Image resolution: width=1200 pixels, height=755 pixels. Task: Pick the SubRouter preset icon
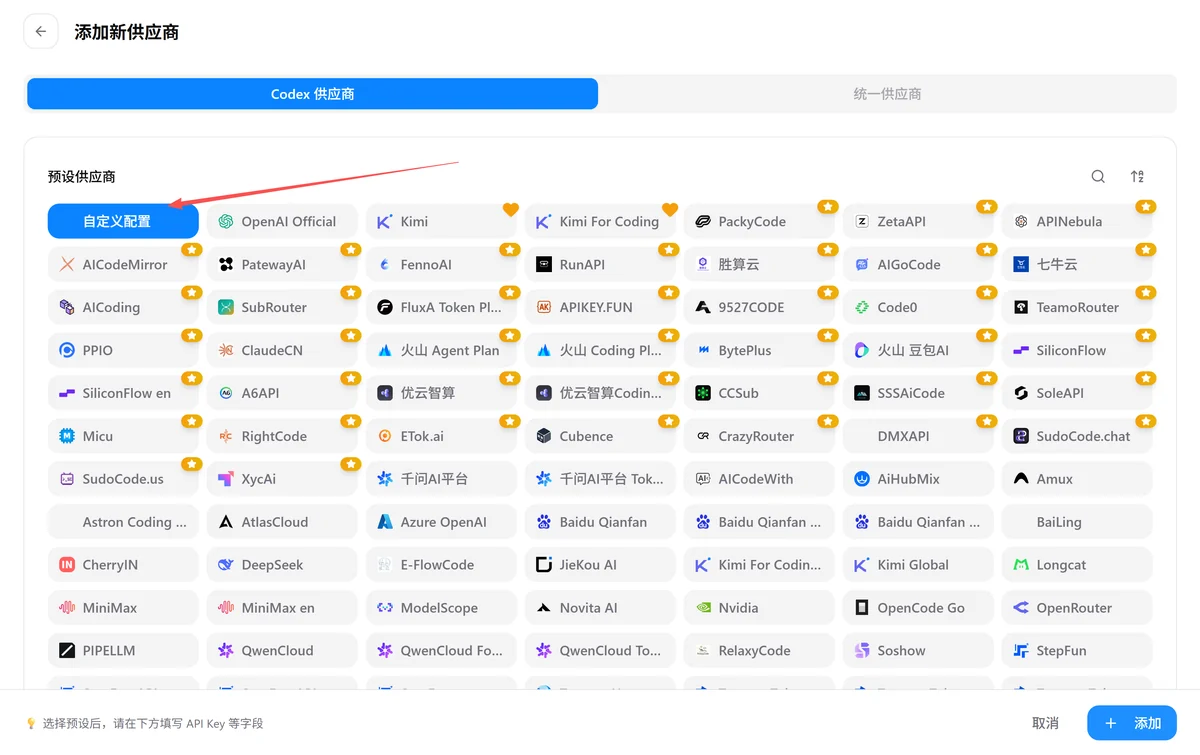click(x=226, y=308)
